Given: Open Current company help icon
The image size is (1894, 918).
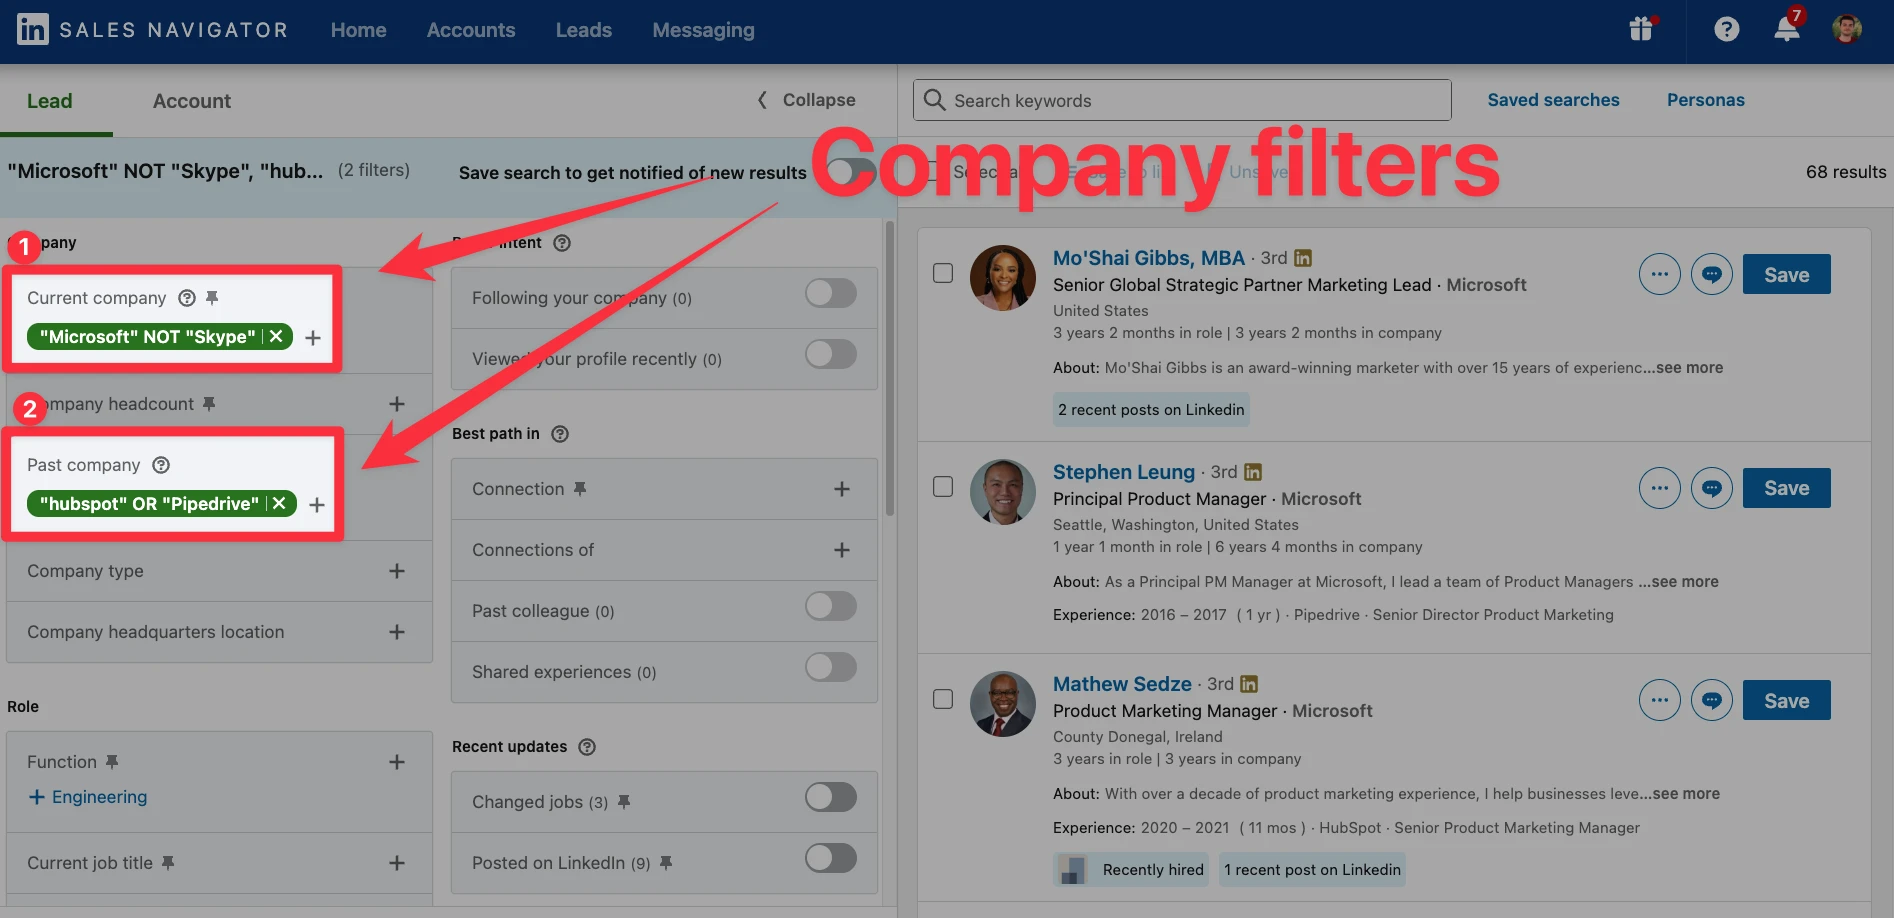Looking at the screenshot, I should 187,298.
